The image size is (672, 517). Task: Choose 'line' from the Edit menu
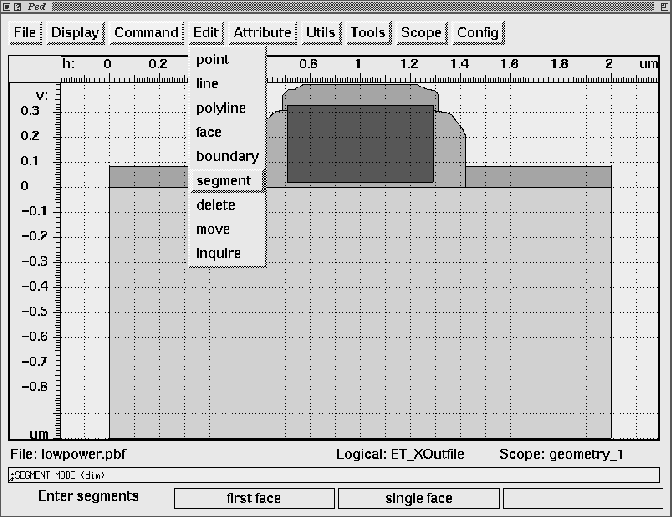click(x=227, y=84)
